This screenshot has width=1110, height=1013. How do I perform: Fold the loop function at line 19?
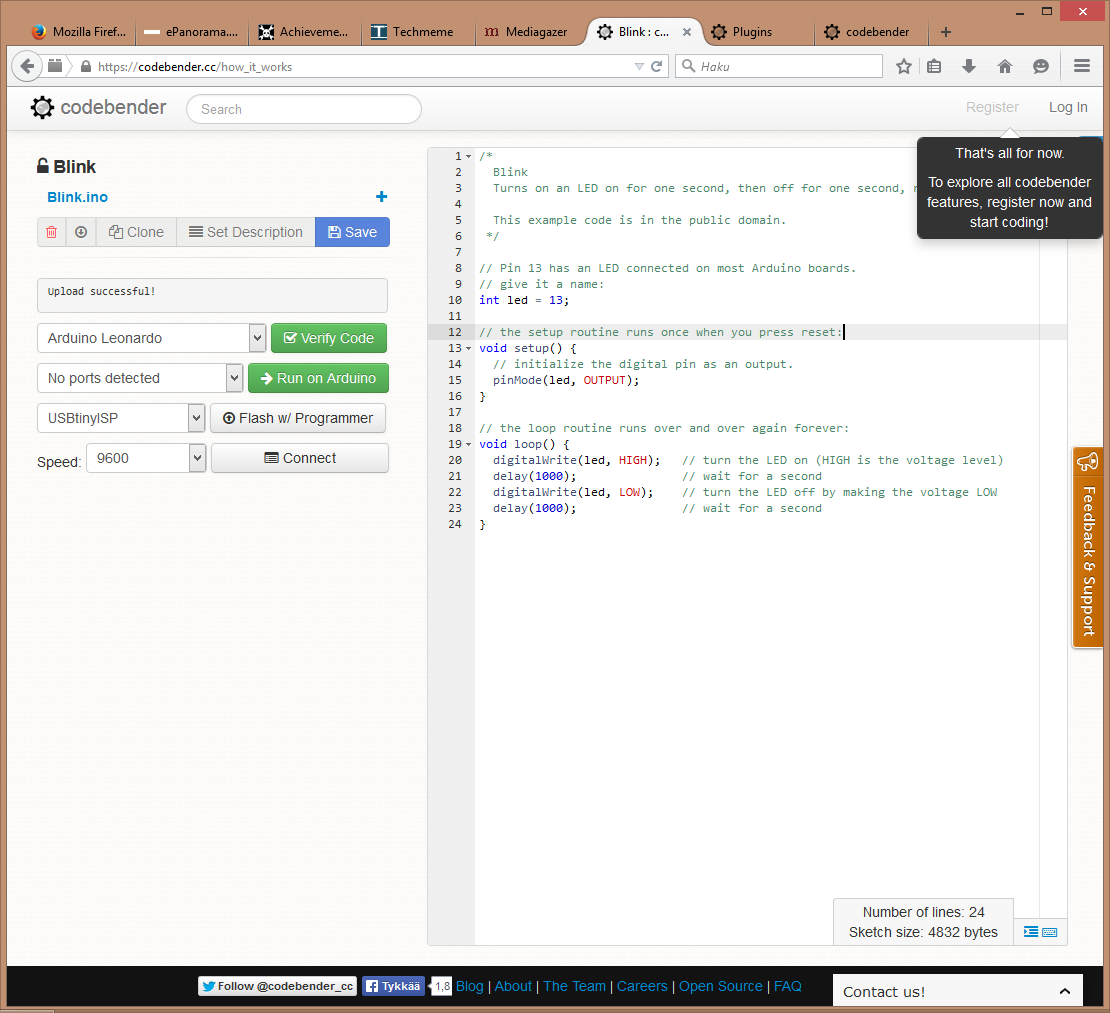click(x=469, y=445)
